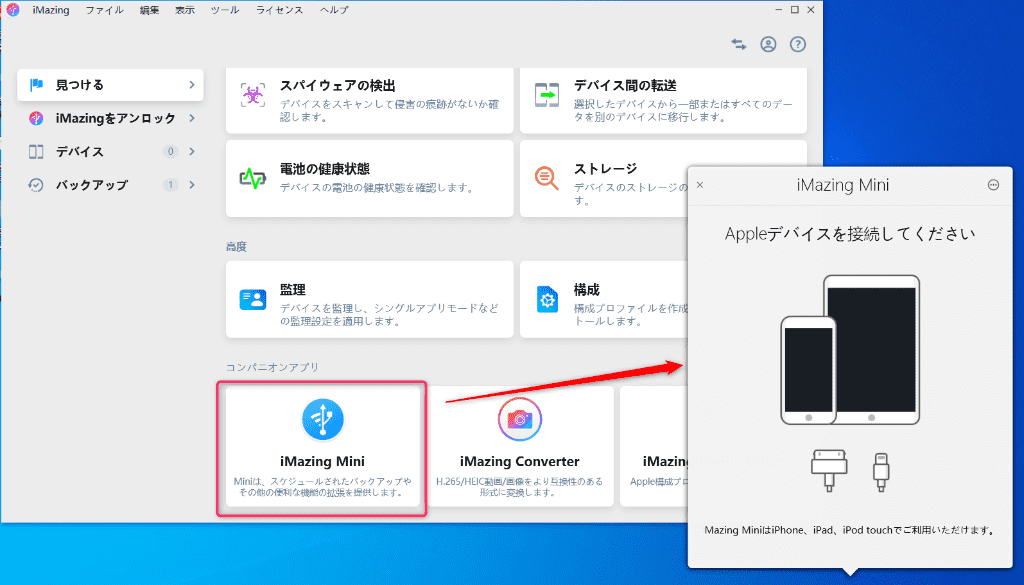Image resolution: width=1024 pixels, height=585 pixels.
Task: Click the デバイス sidebar icon
Action: tap(36, 151)
